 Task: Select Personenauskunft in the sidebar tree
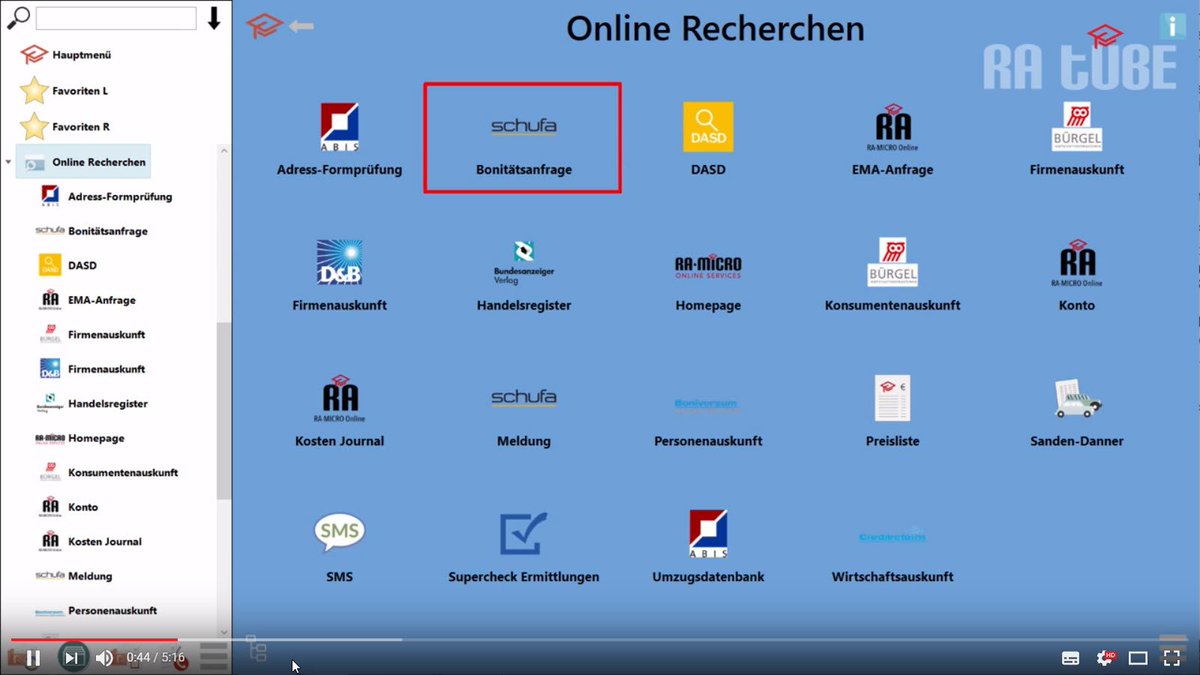[98, 610]
